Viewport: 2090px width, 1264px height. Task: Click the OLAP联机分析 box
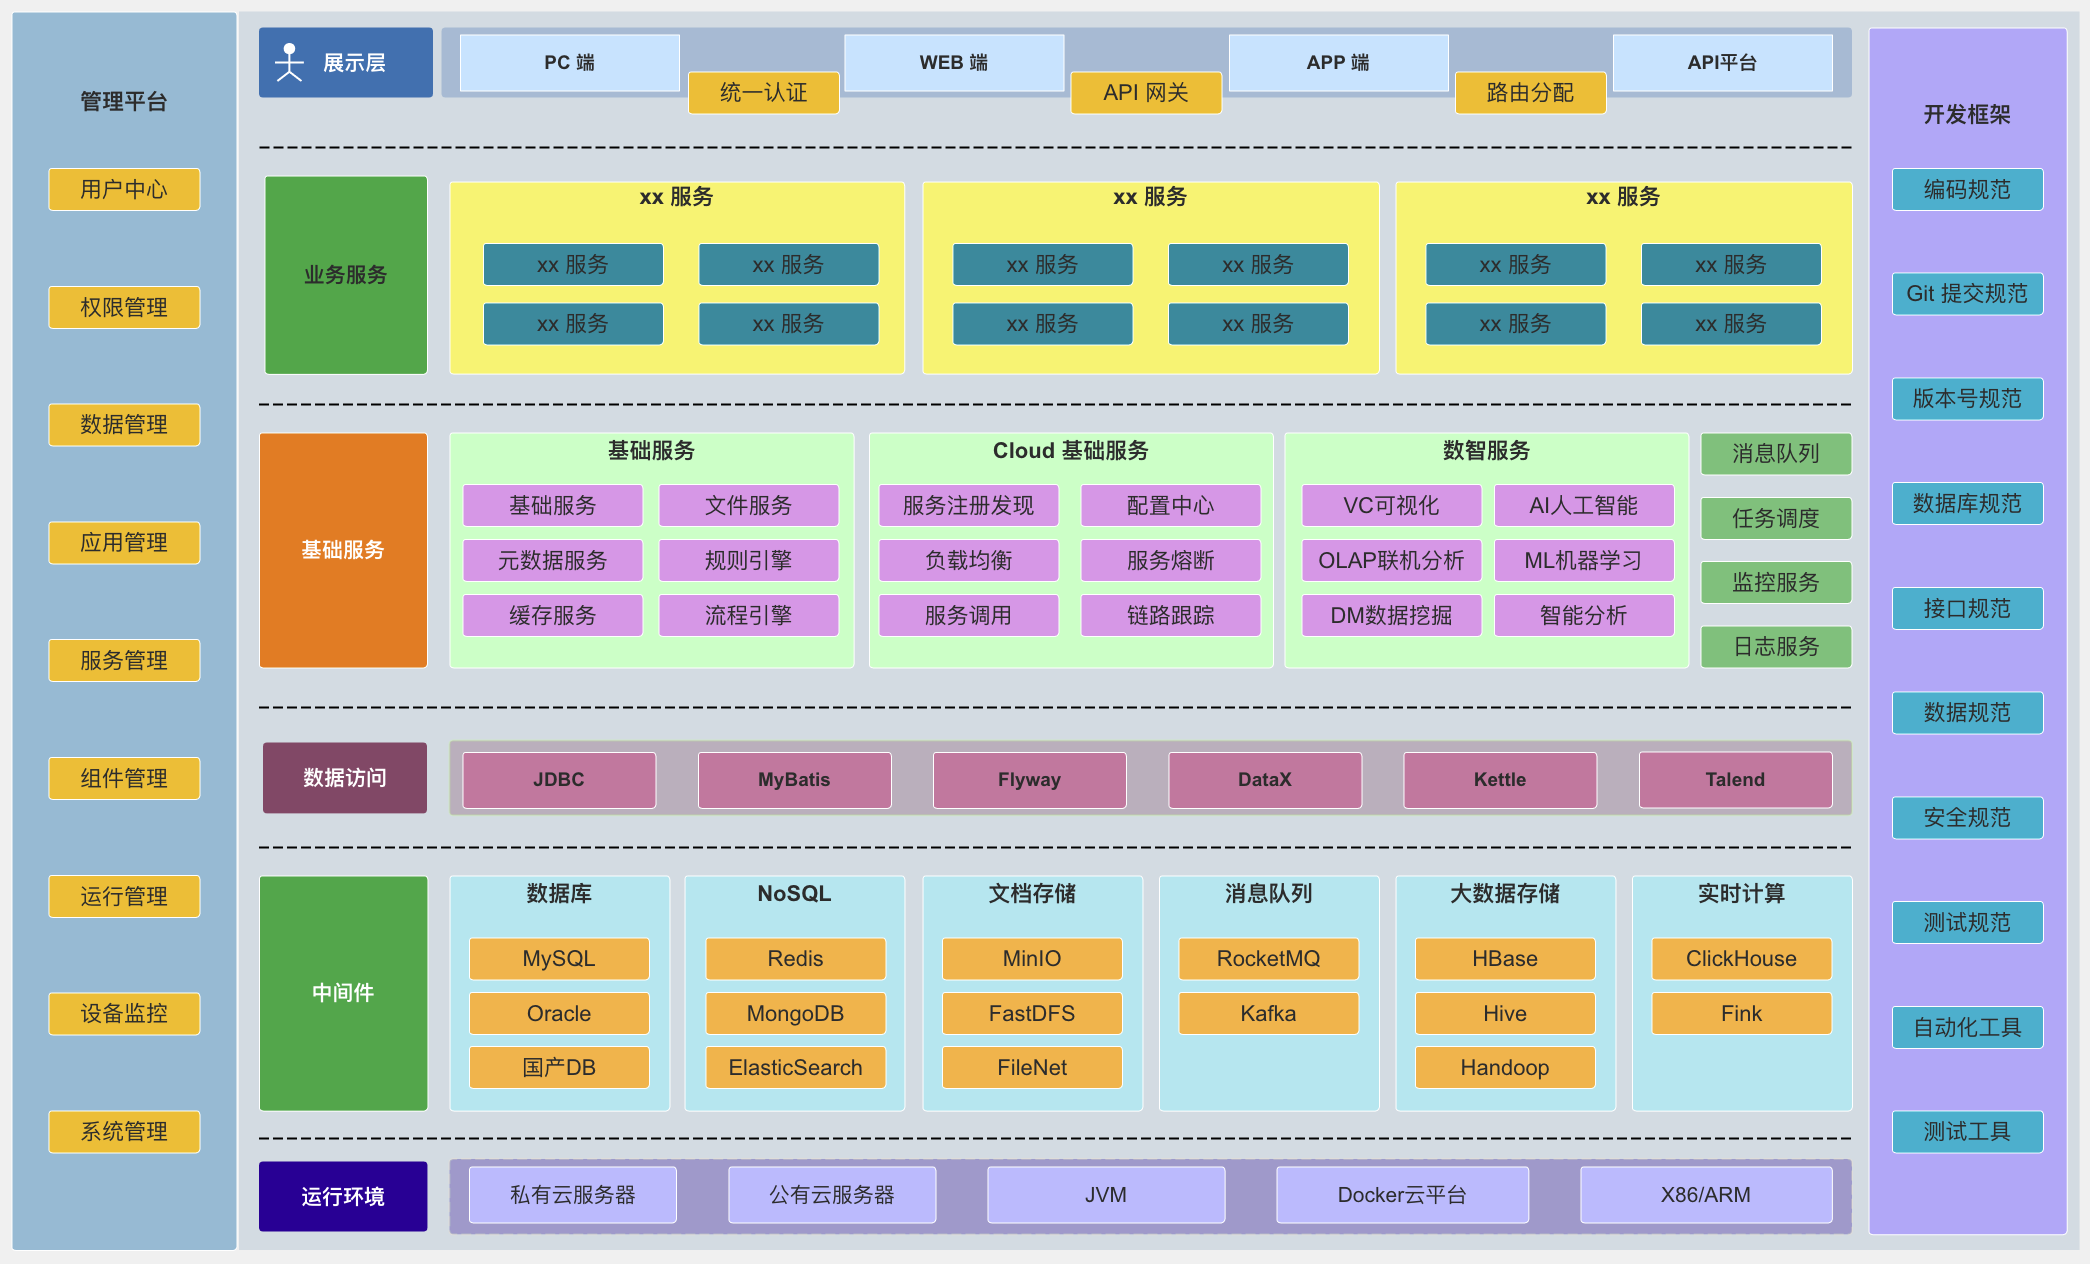1392,561
